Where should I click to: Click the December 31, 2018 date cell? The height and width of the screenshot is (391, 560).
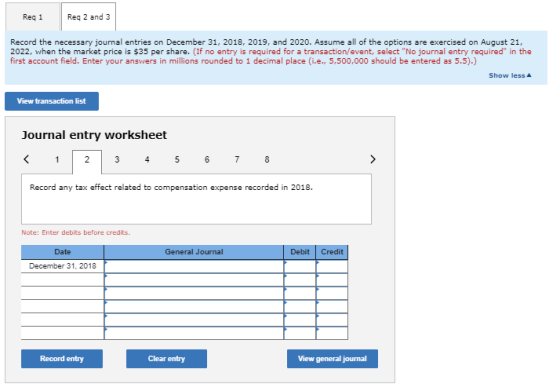tap(62, 266)
